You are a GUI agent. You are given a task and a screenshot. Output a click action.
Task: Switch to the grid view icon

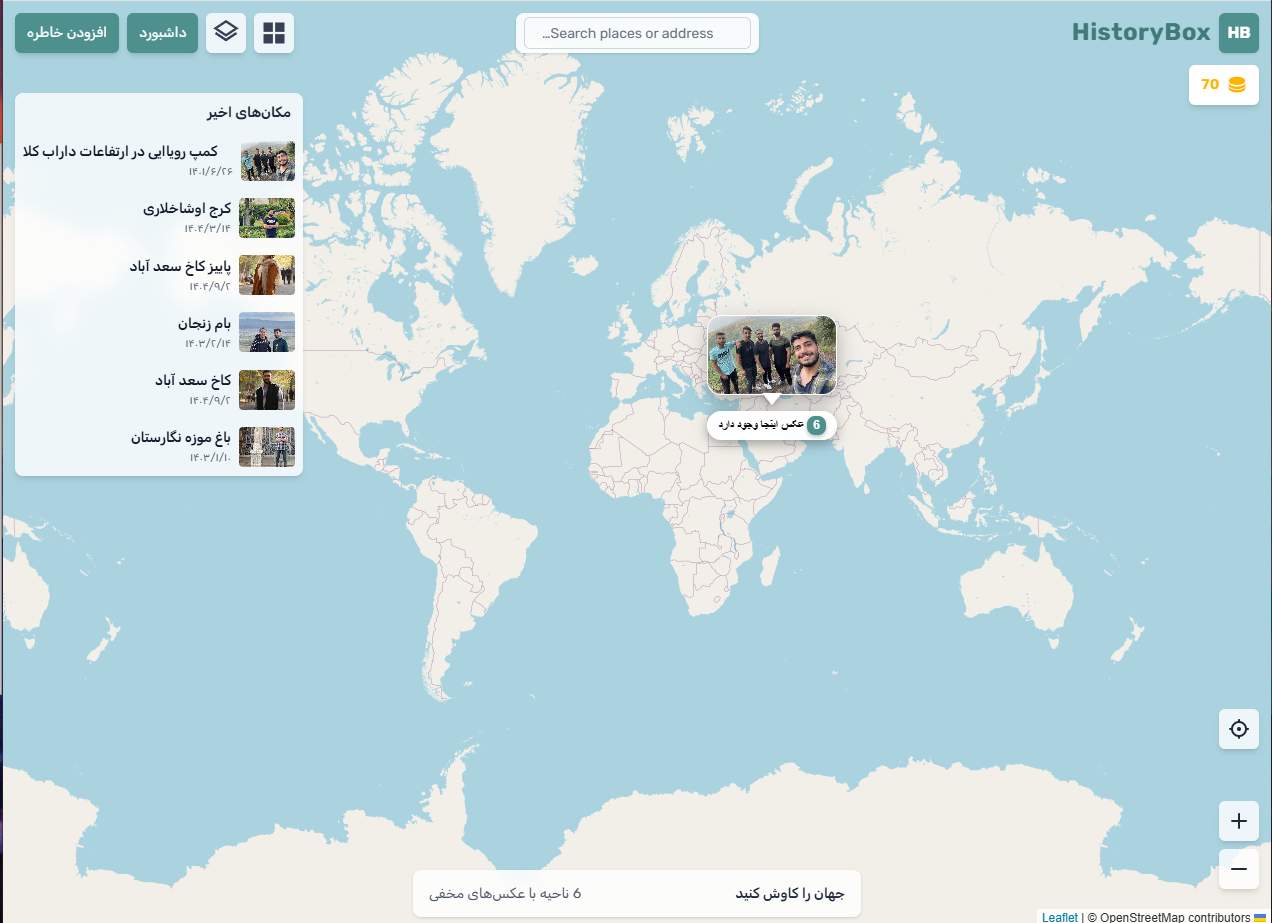274,33
